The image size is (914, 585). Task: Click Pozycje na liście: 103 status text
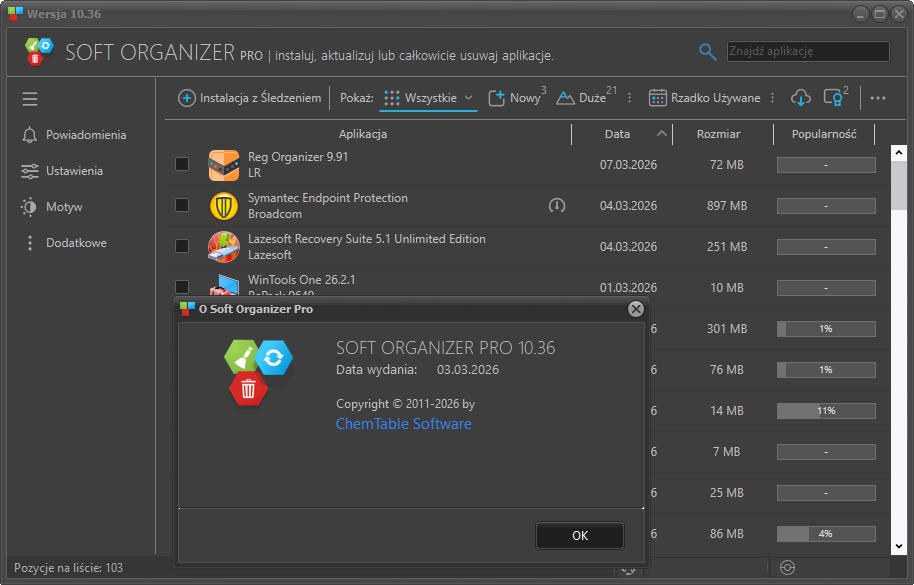(68, 568)
